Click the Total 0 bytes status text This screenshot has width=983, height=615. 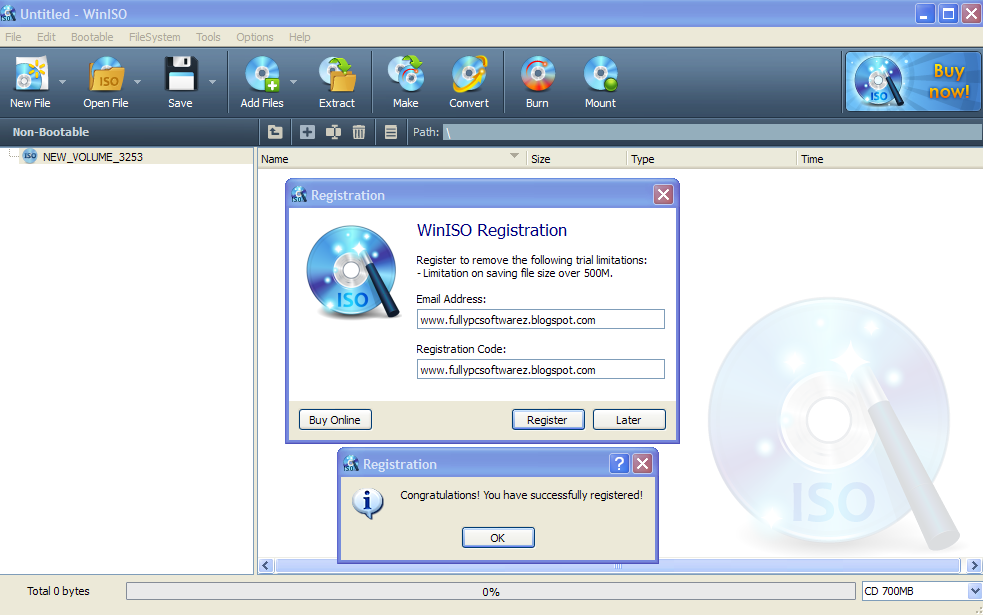tap(58, 591)
